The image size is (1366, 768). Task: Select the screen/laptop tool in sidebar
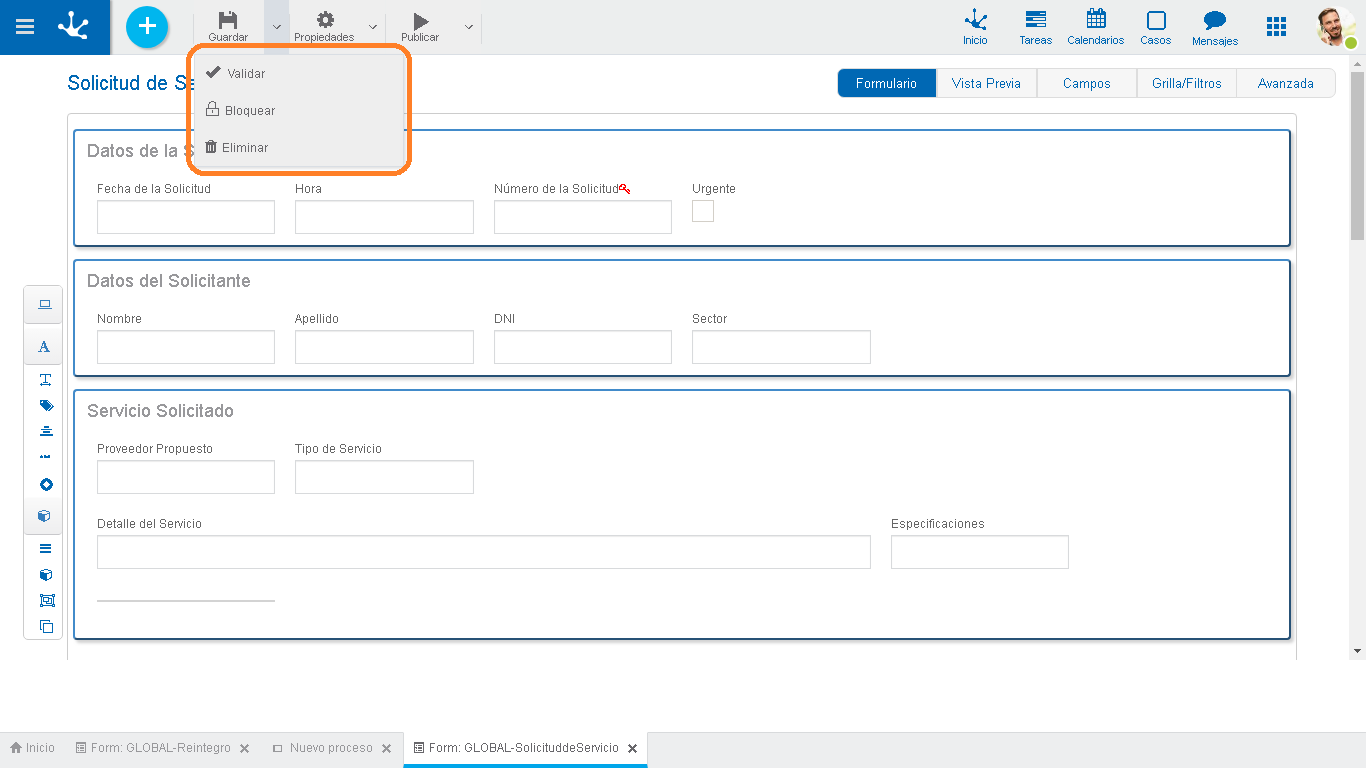(44, 305)
